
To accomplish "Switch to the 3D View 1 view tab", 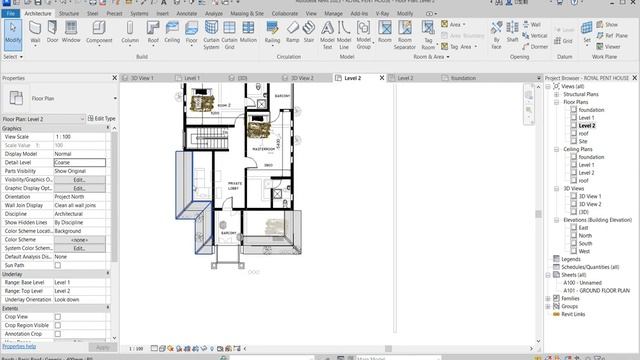I will click(x=142, y=78).
